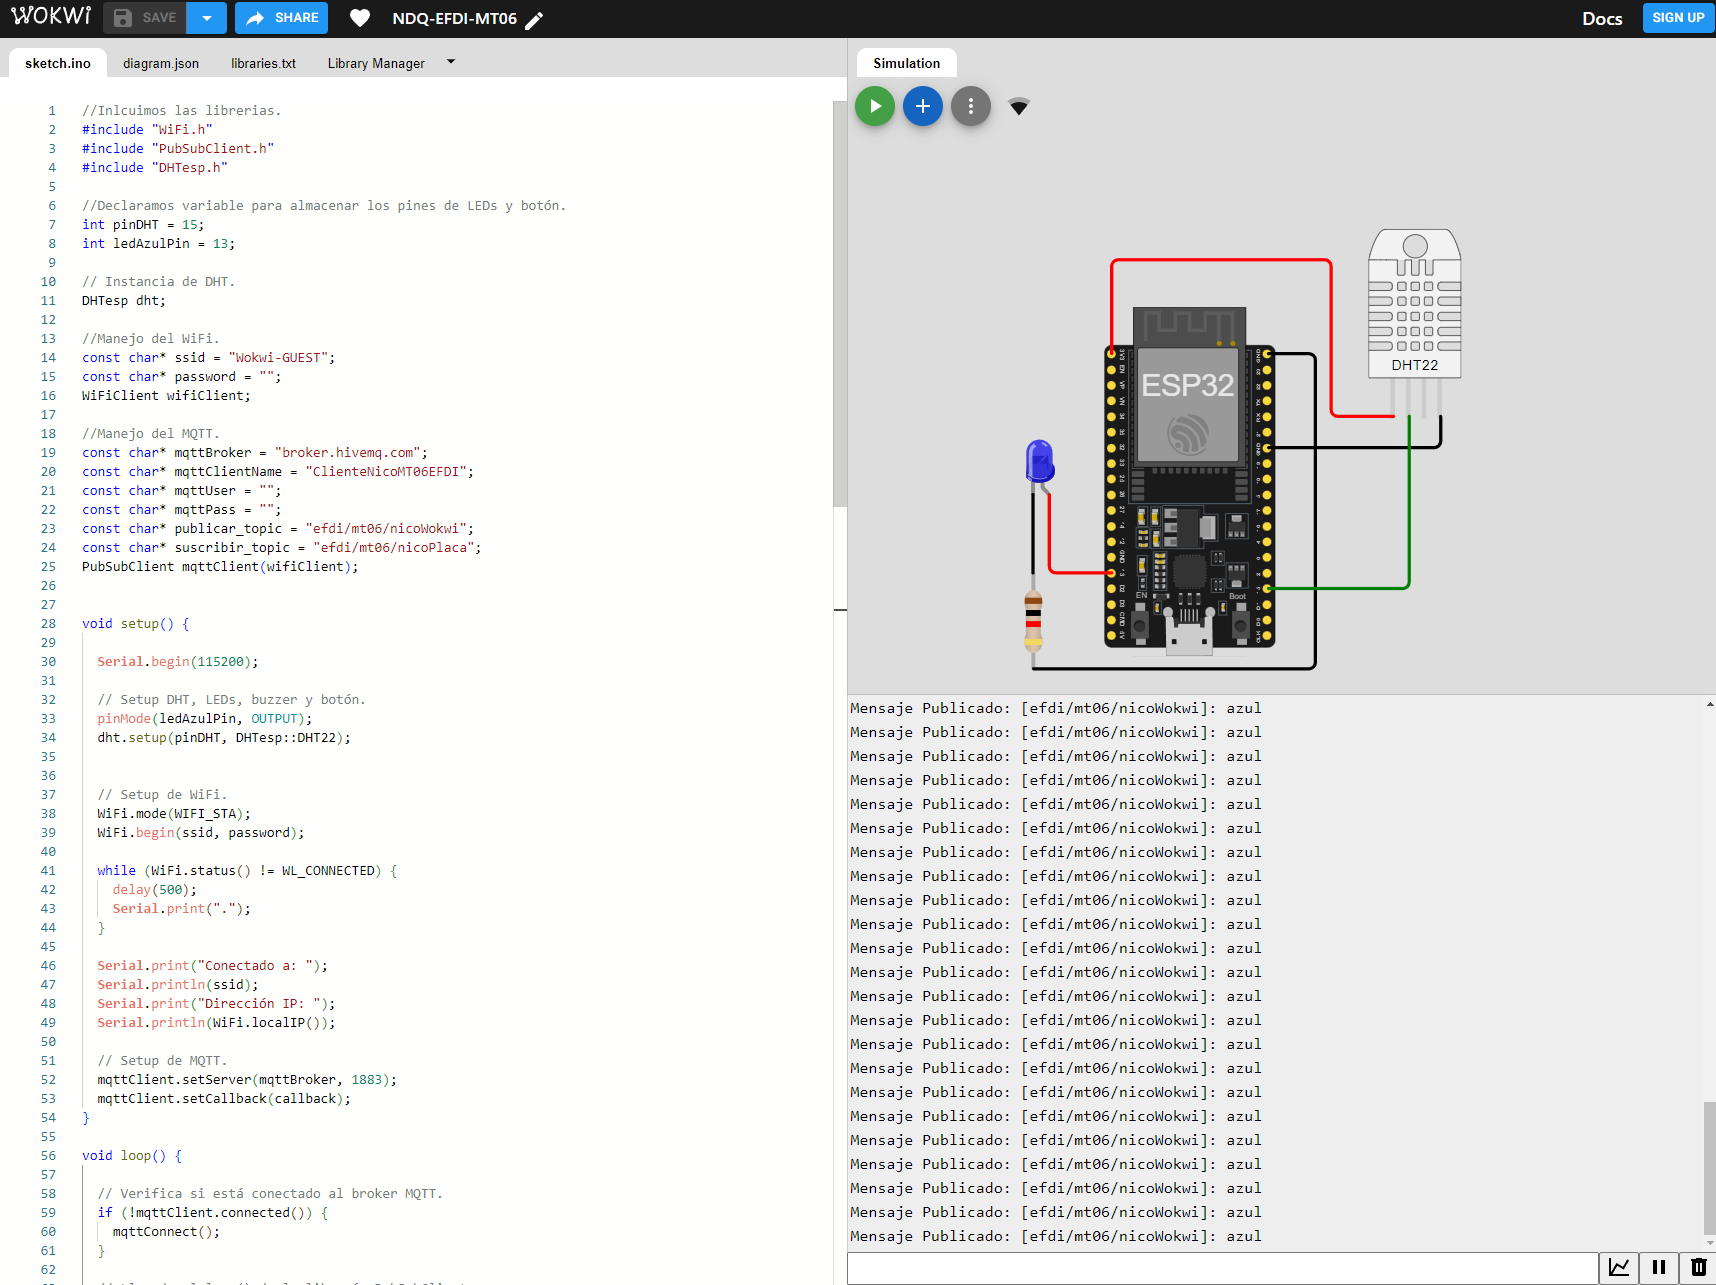
Task: Click the '//Manejo del MQTT.' comment
Action: (150, 434)
